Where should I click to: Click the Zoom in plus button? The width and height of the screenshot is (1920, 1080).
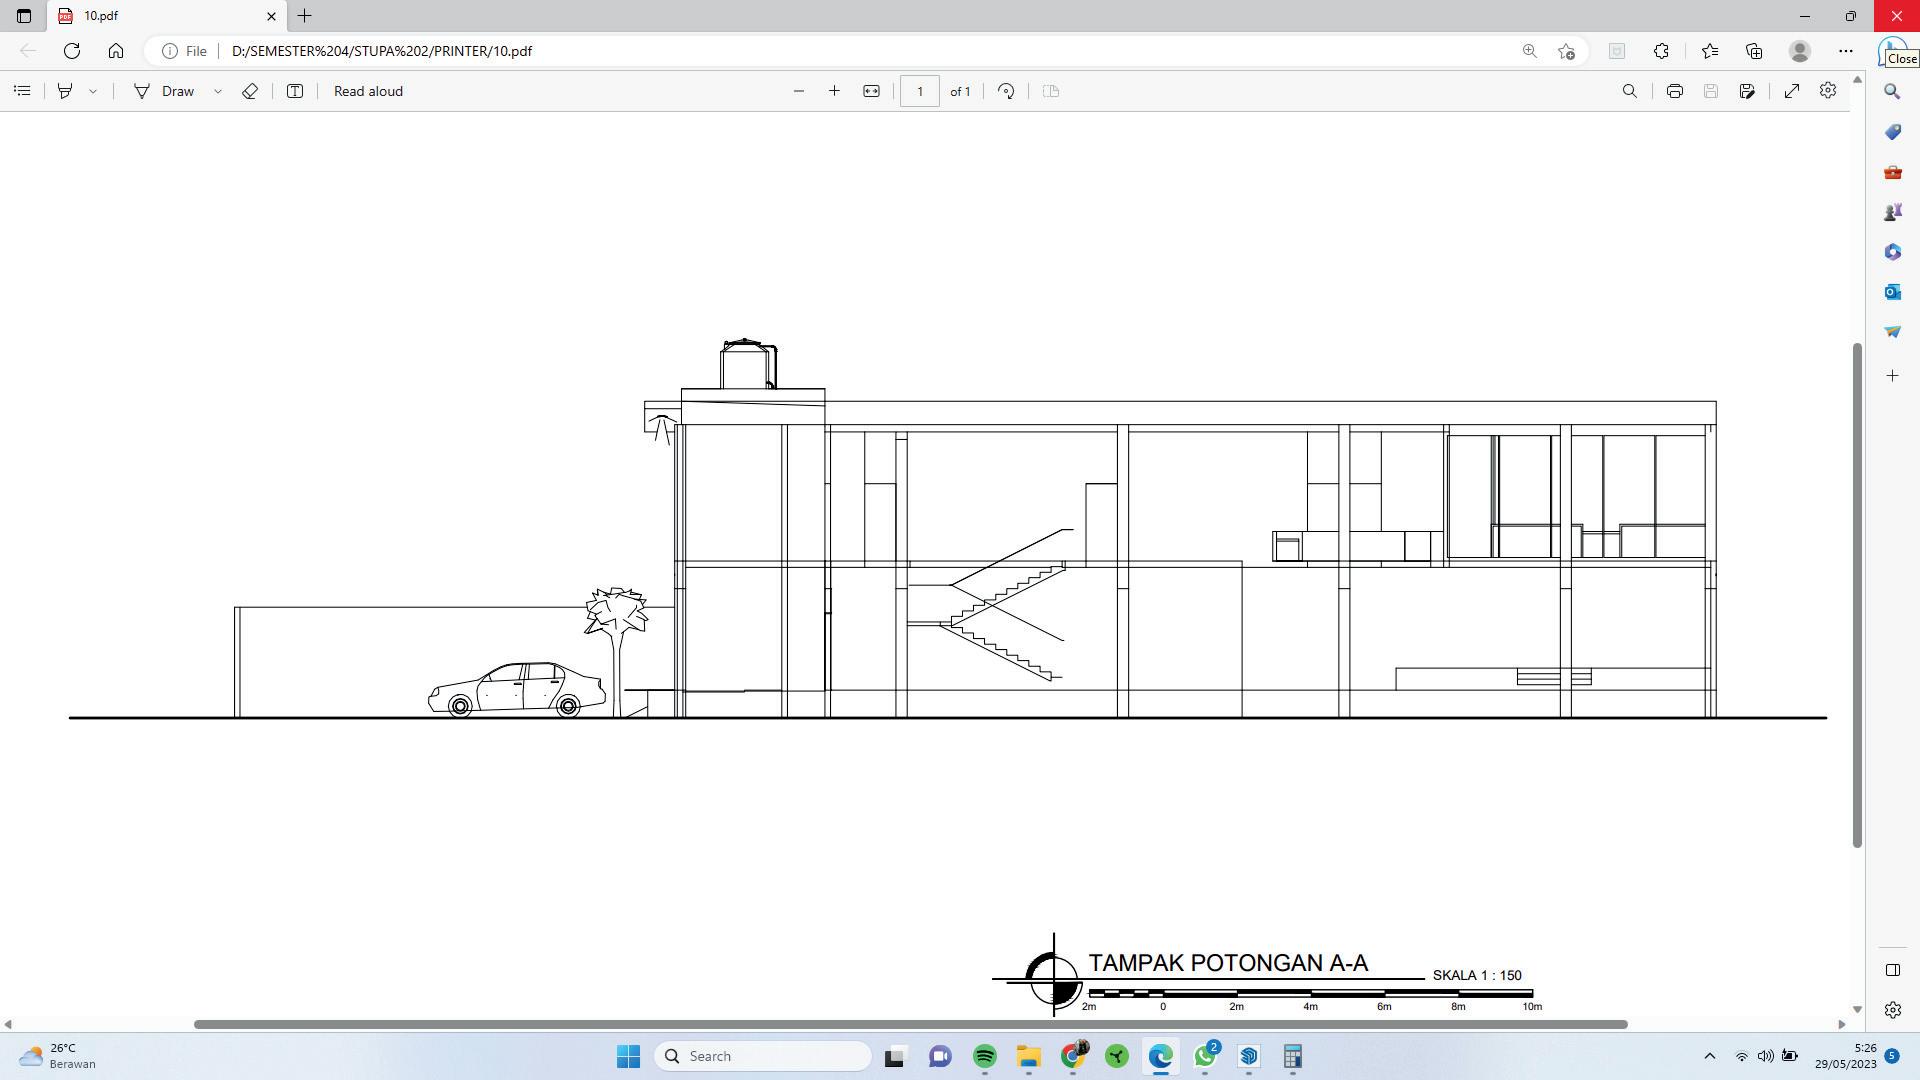(834, 91)
